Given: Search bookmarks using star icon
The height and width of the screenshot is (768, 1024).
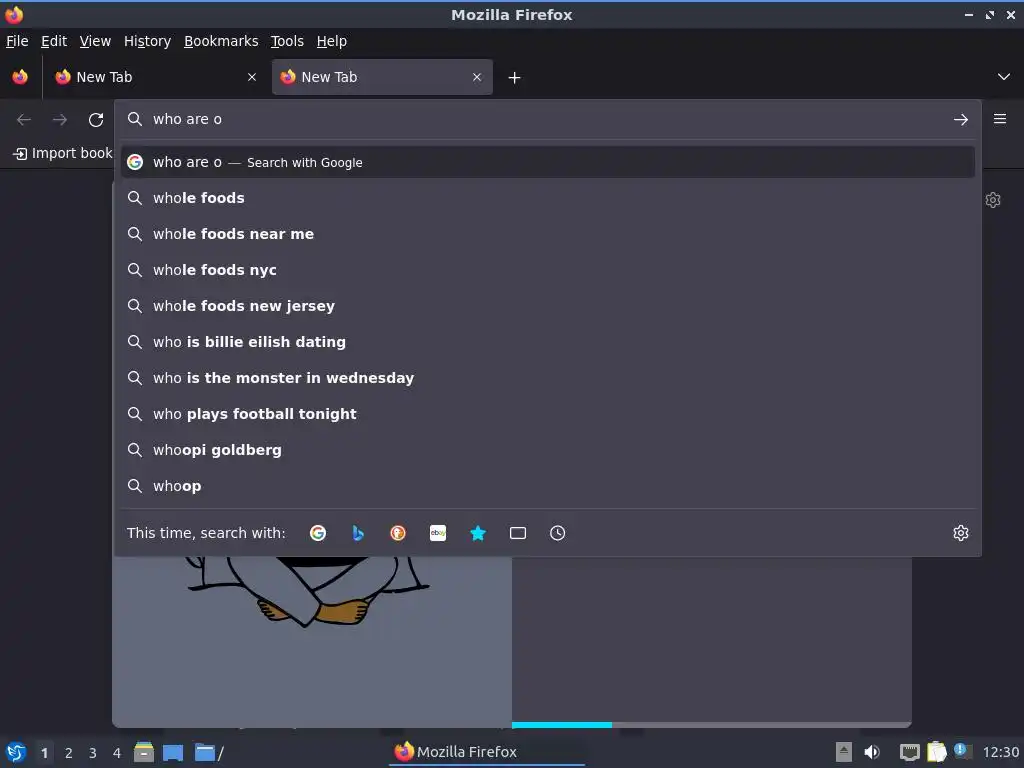Looking at the screenshot, I should coord(478,533).
